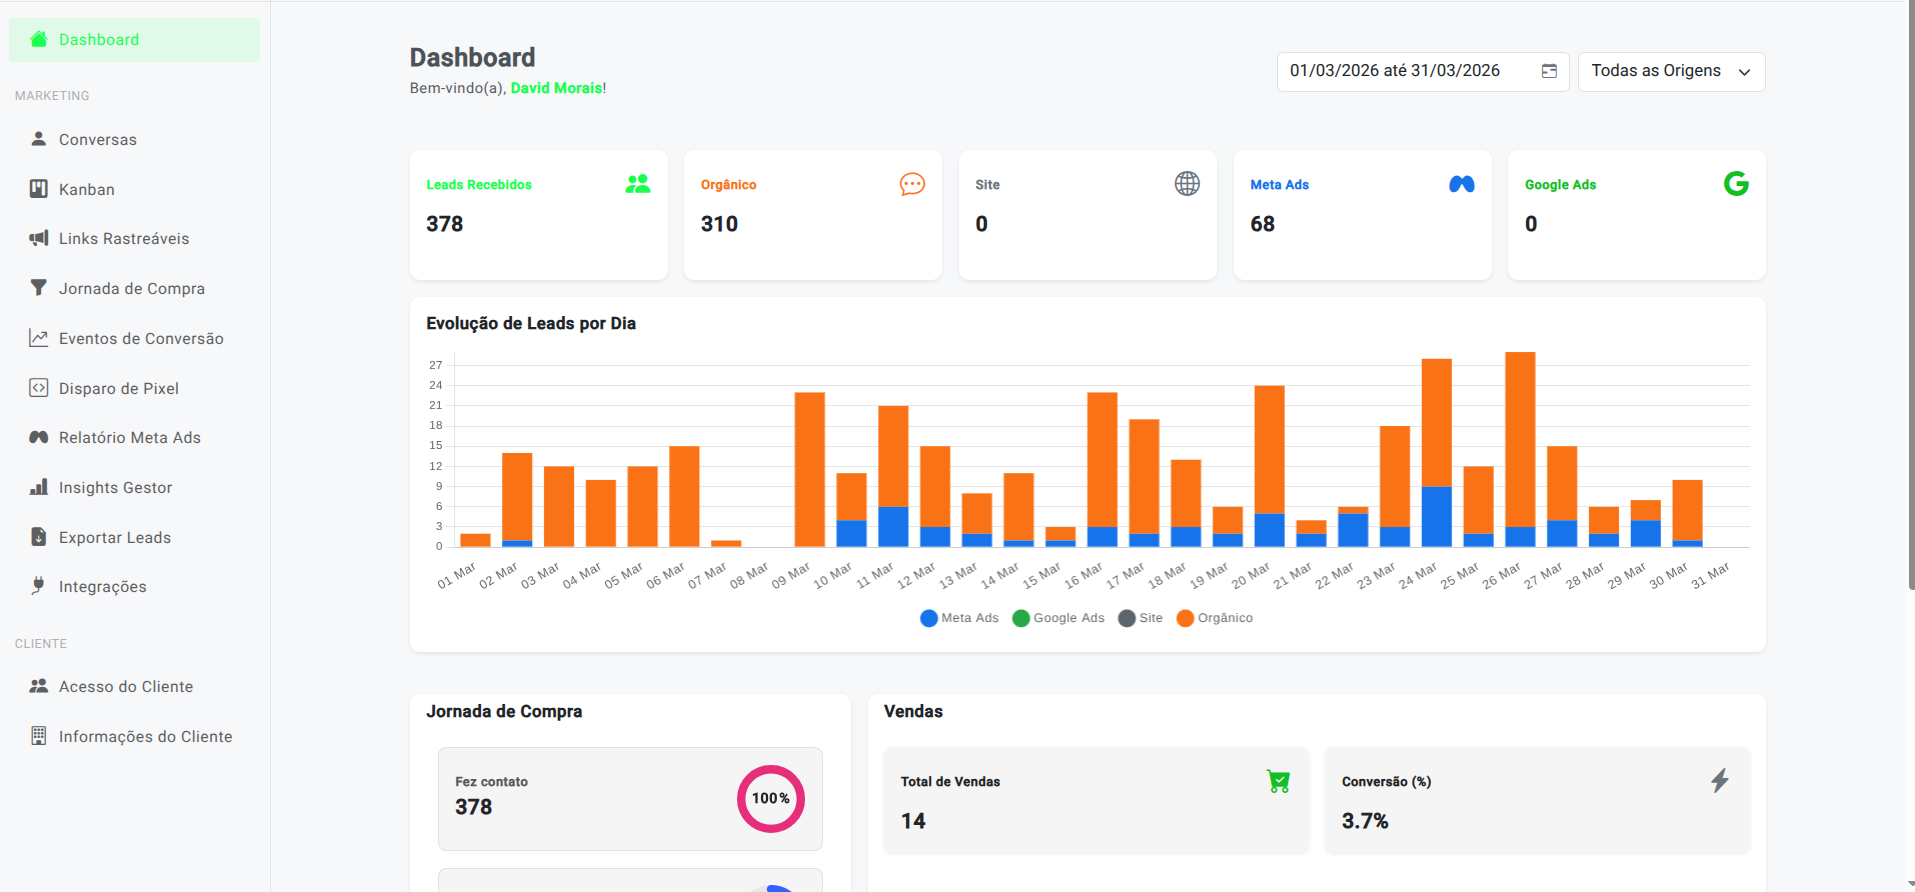This screenshot has height=892, width=1915.
Task: Toggle Google Ads series in chart legend
Action: pyautogui.click(x=1058, y=618)
